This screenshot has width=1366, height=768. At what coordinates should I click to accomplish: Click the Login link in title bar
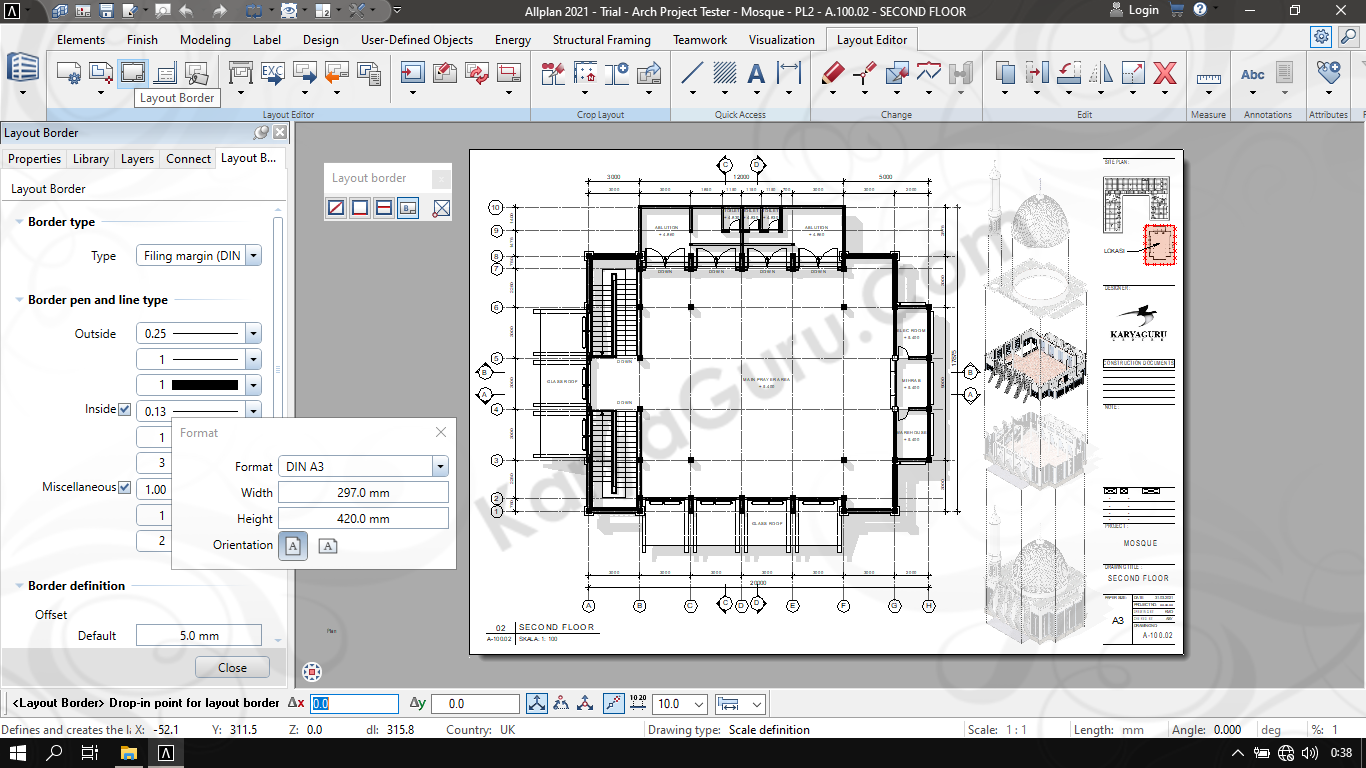click(1143, 11)
